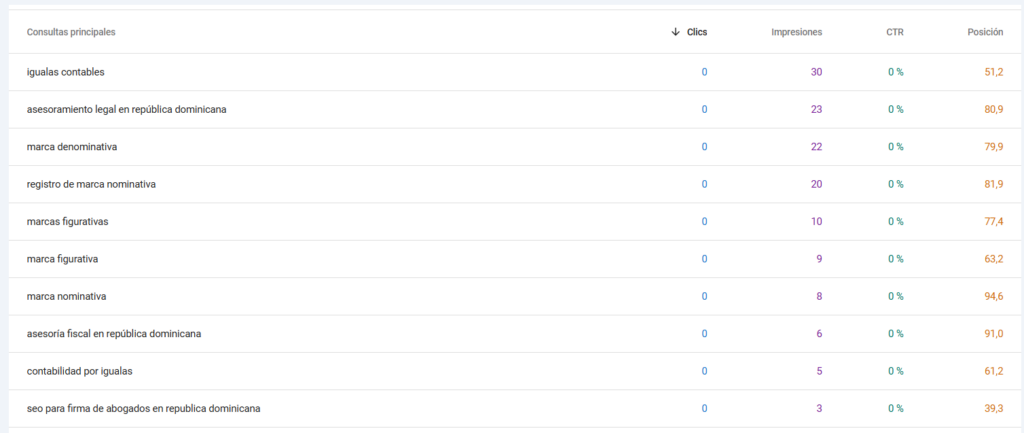Viewport: 1024px width, 433px height.
Task: Click 'contabilidad por igualas' query
Action: (80, 371)
